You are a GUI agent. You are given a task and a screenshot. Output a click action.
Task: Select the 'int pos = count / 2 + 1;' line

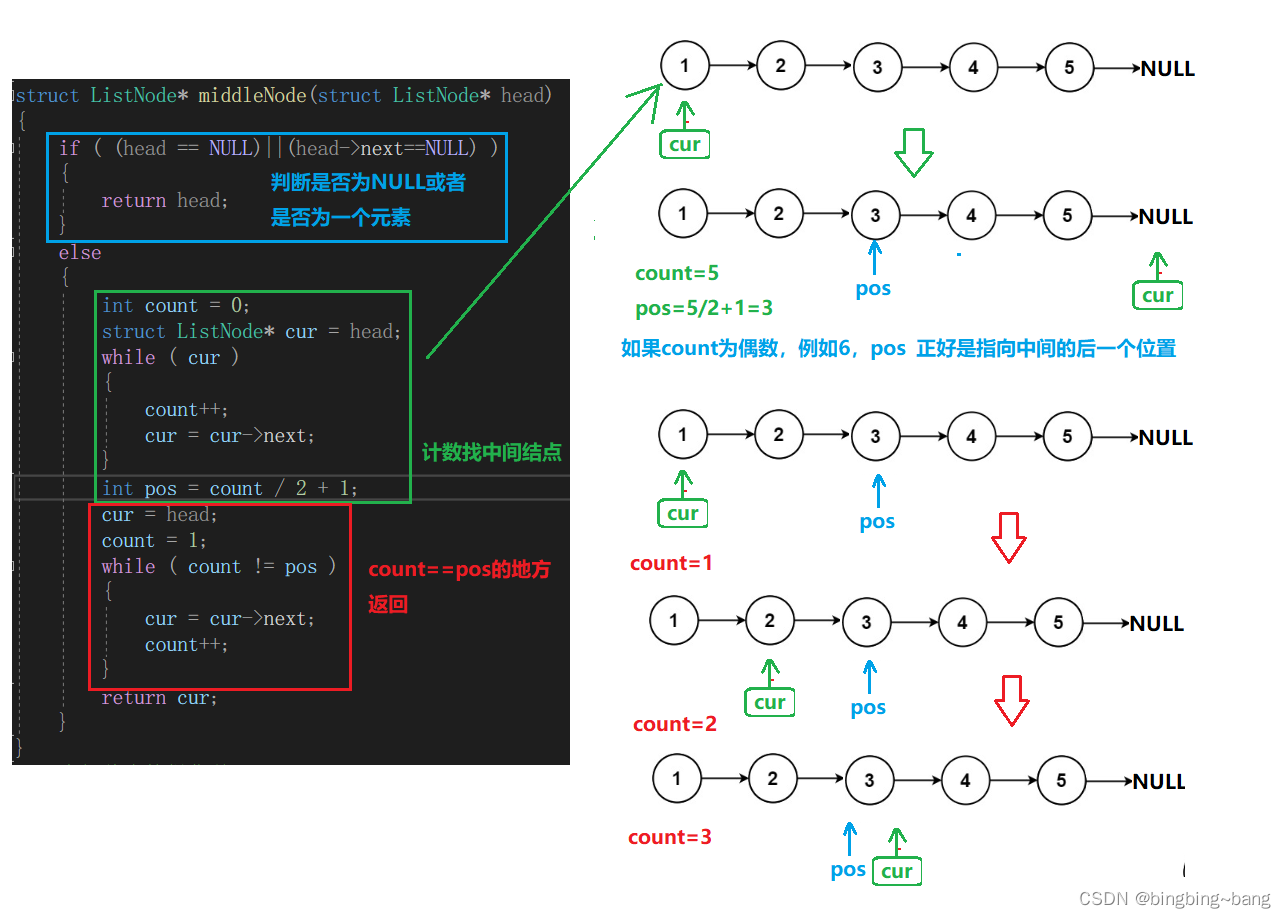click(230, 488)
